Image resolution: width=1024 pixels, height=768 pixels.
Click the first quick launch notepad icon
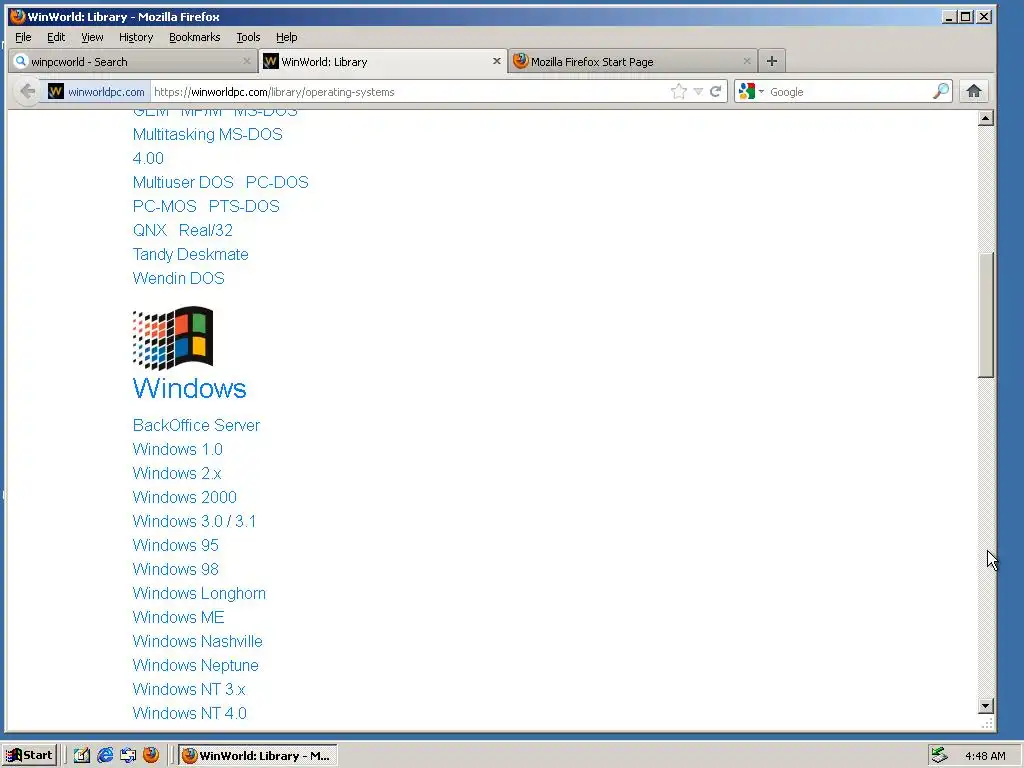(x=82, y=756)
